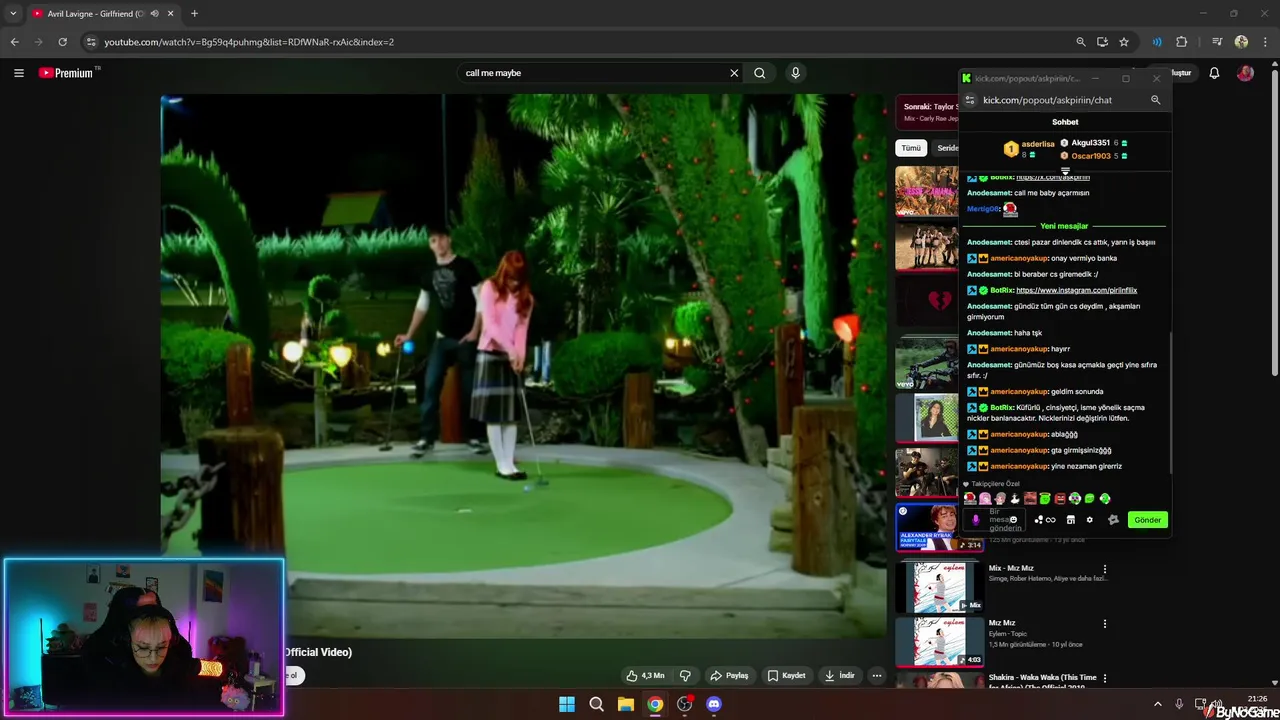Screen dimensions: 1280x720
Task: Open YouTube notifications bell
Action: 1214,73
